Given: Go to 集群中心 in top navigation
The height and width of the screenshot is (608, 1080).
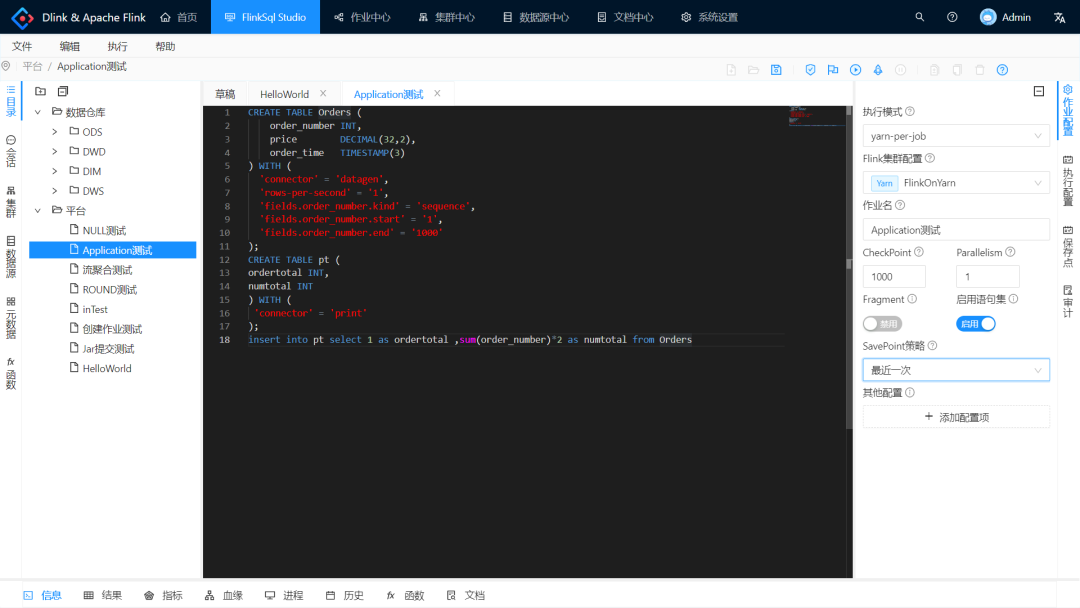Looking at the screenshot, I should (x=447, y=17).
